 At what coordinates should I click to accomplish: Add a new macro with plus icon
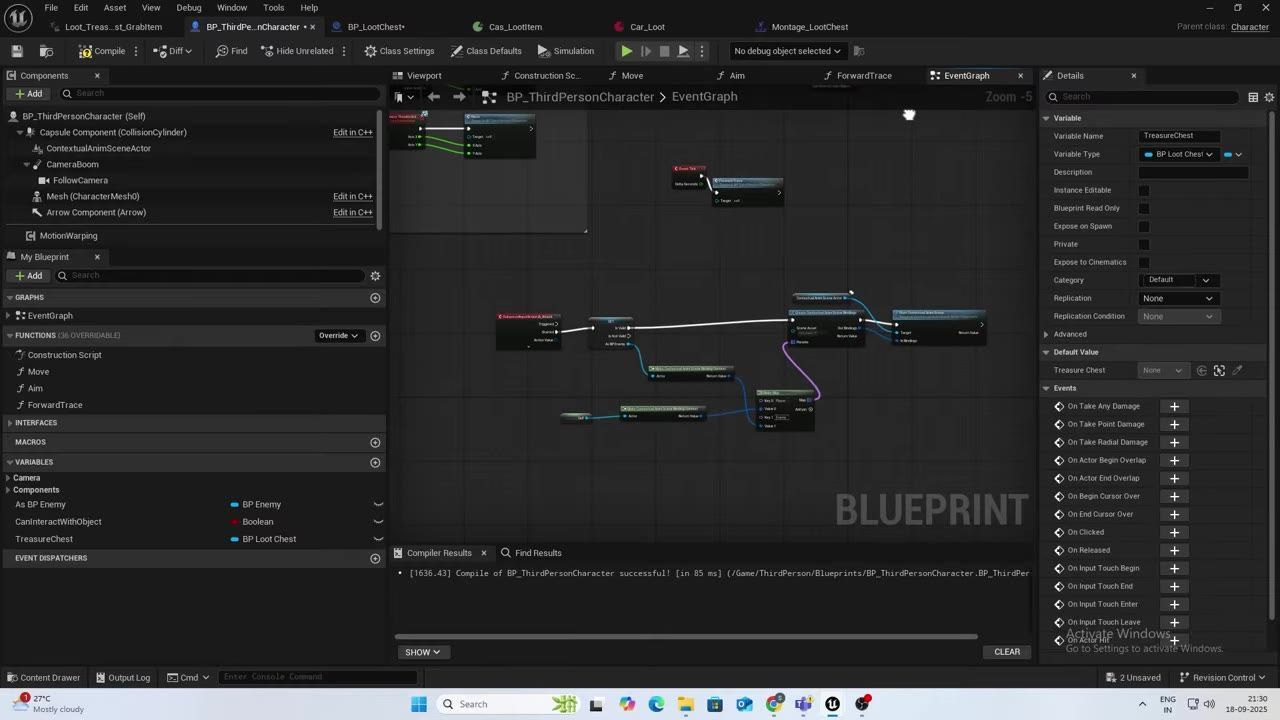click(x=375, y=442)
